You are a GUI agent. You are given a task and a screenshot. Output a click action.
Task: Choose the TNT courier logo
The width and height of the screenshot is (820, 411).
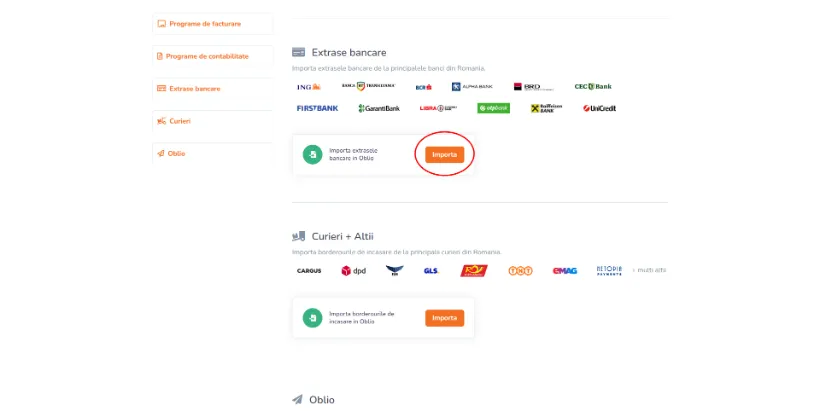[x=520, y=271]
